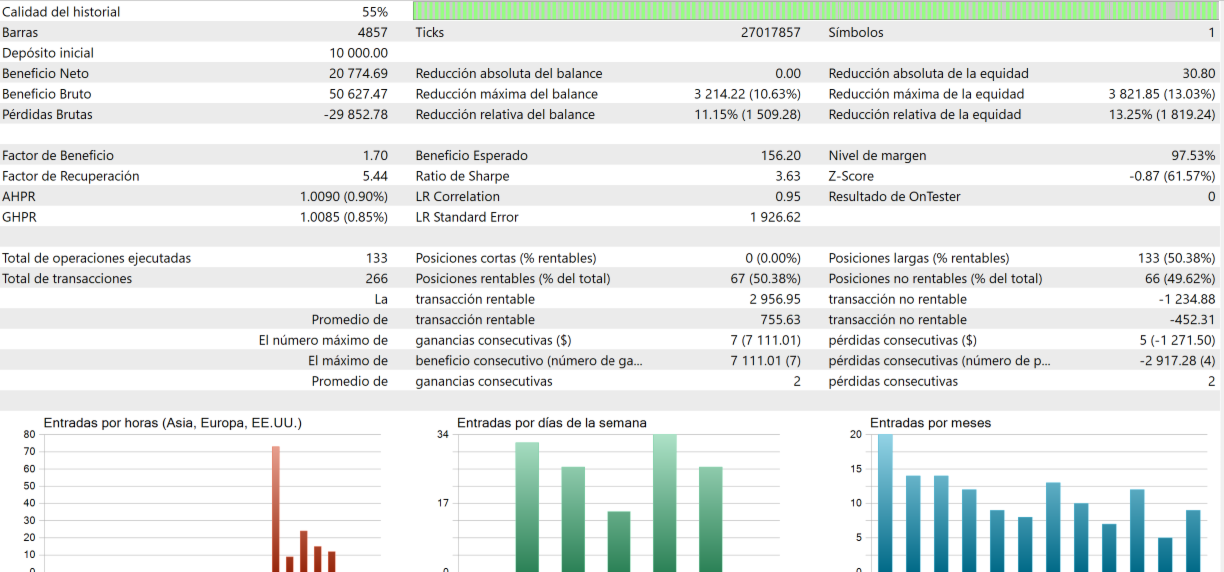
Task: Click the value 1.0085 (0.85%)
Action: pos(344,217)
